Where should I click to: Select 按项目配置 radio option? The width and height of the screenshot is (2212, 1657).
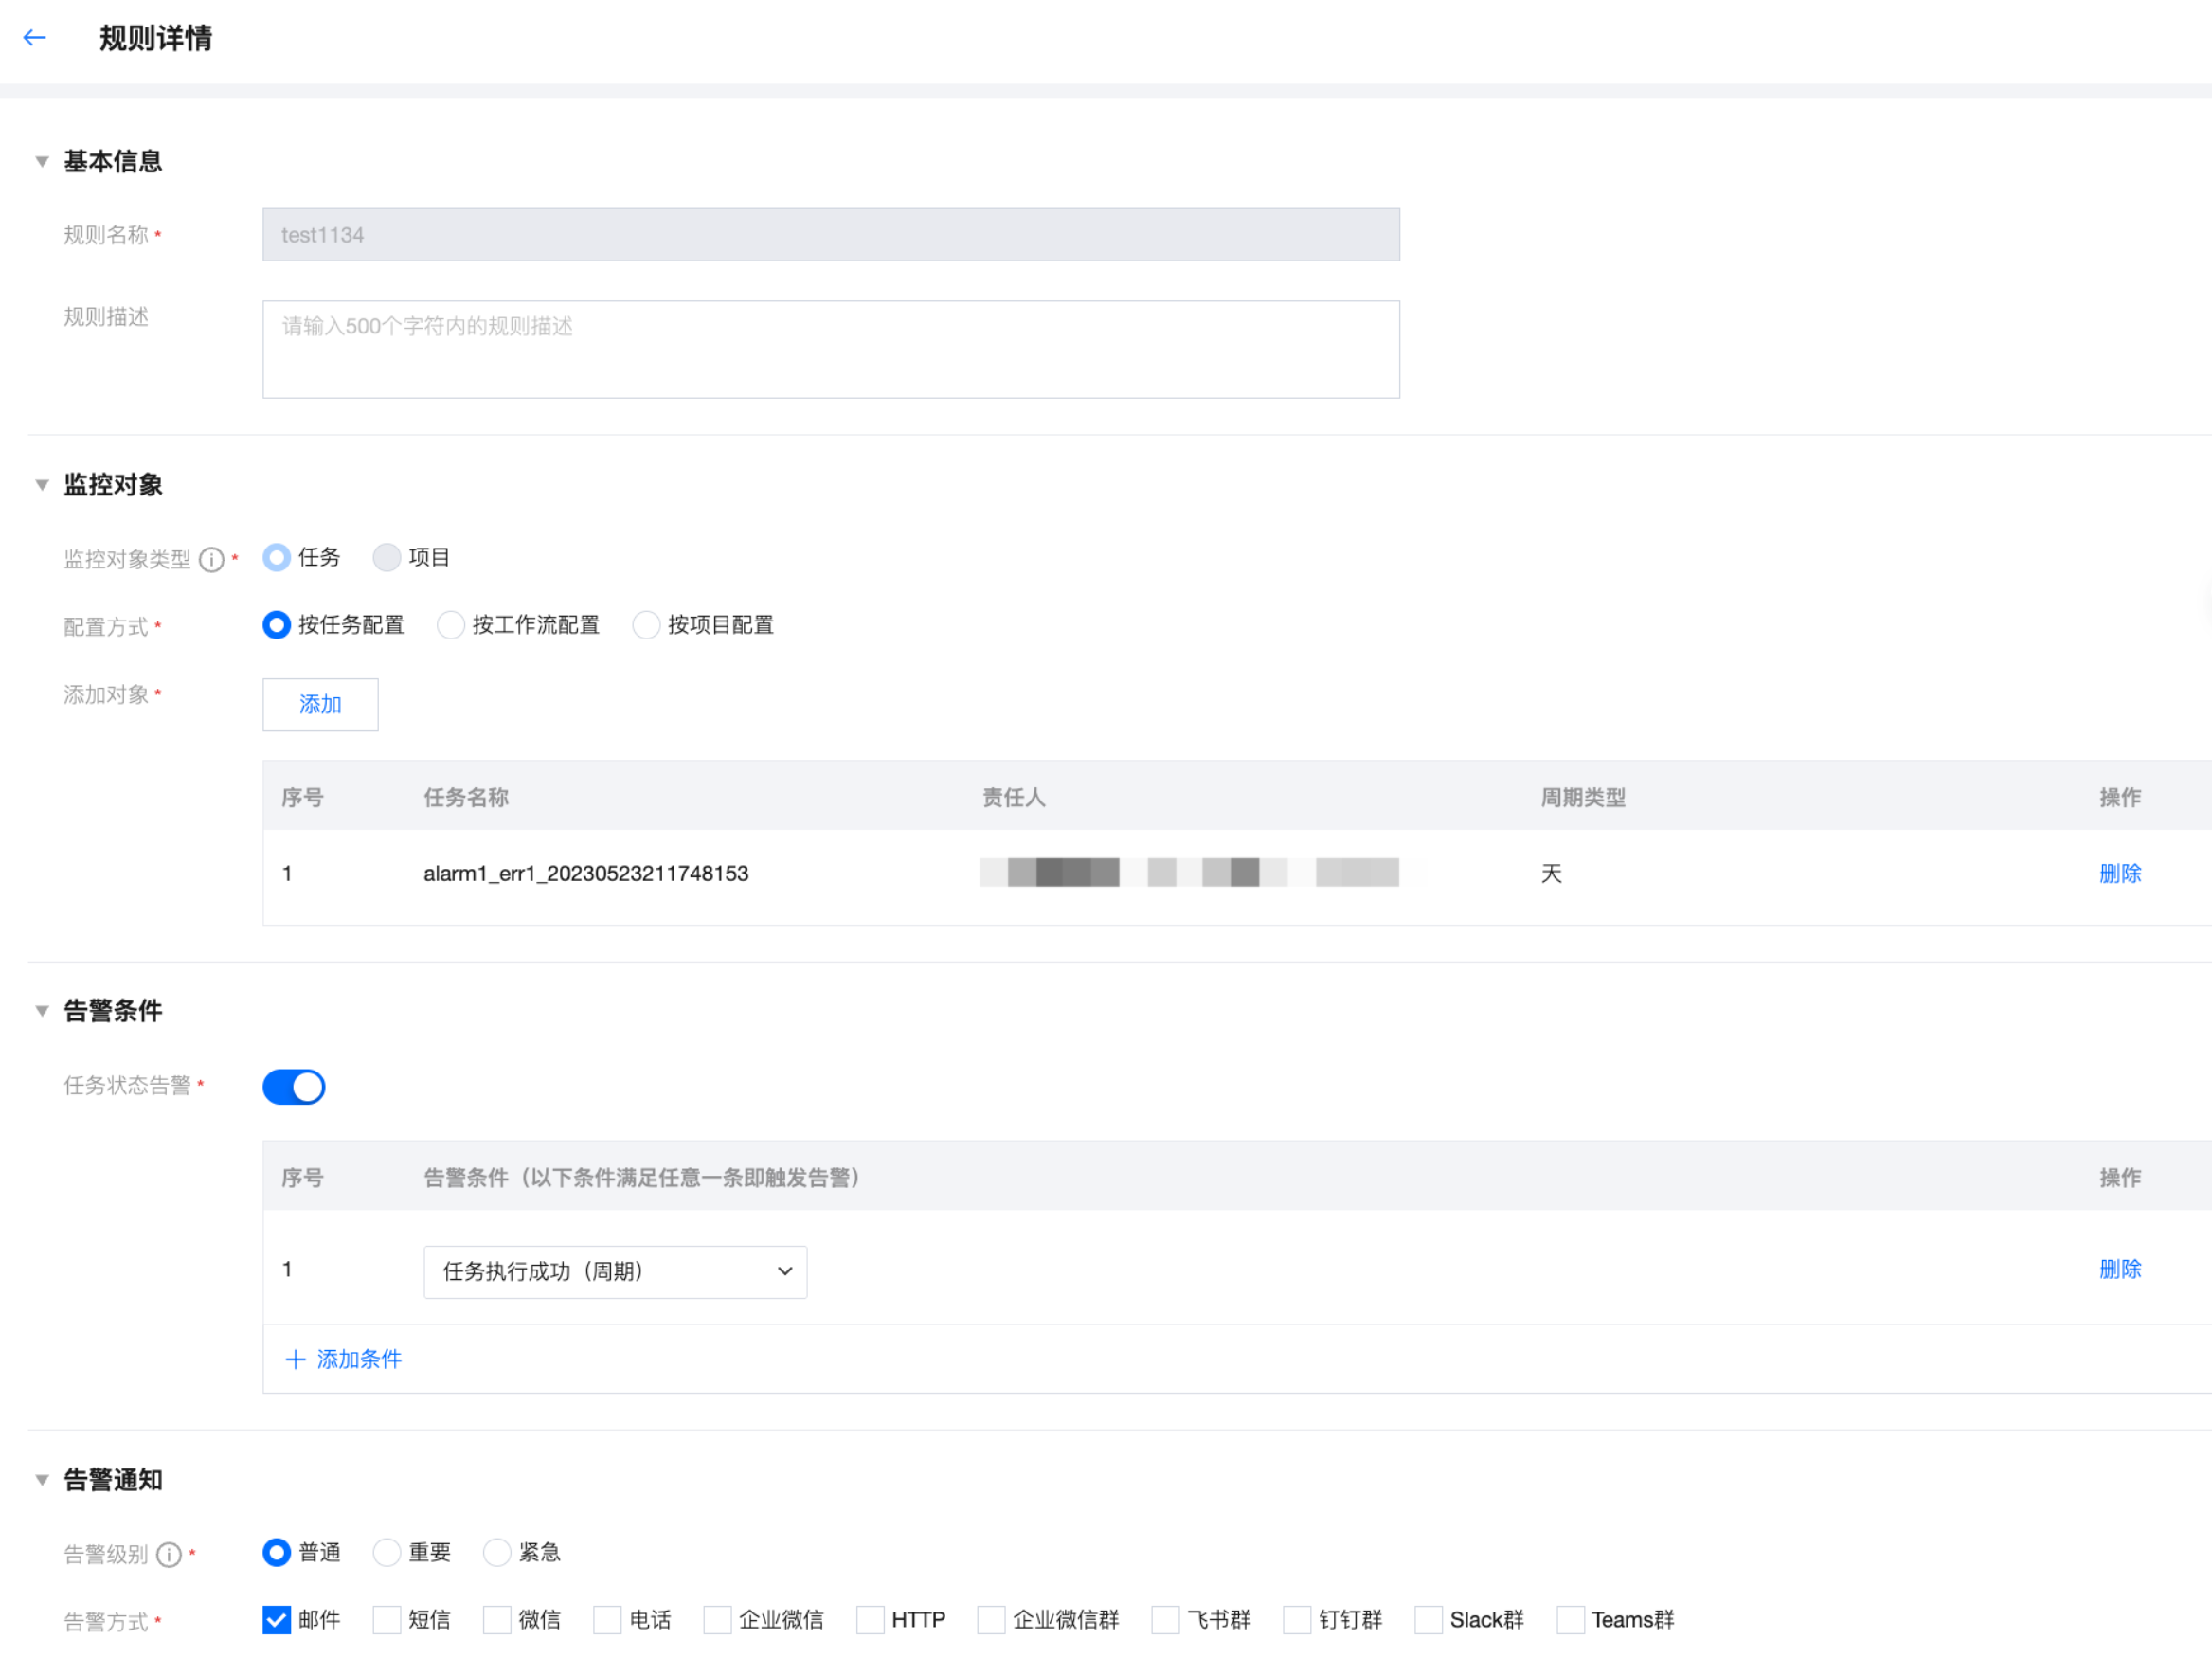click(x=646, y=625)
